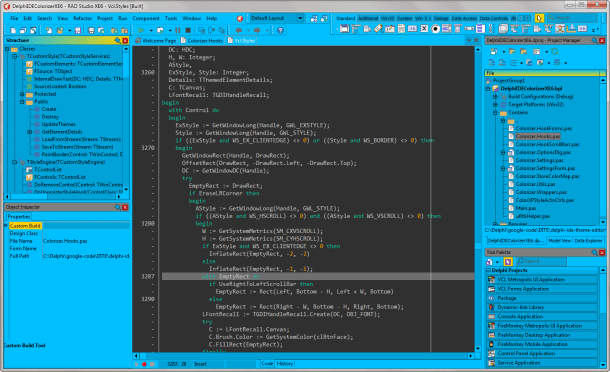Select the Additional component palette tab
This screenshot has height=372, width=610.
tap(368, 18)
